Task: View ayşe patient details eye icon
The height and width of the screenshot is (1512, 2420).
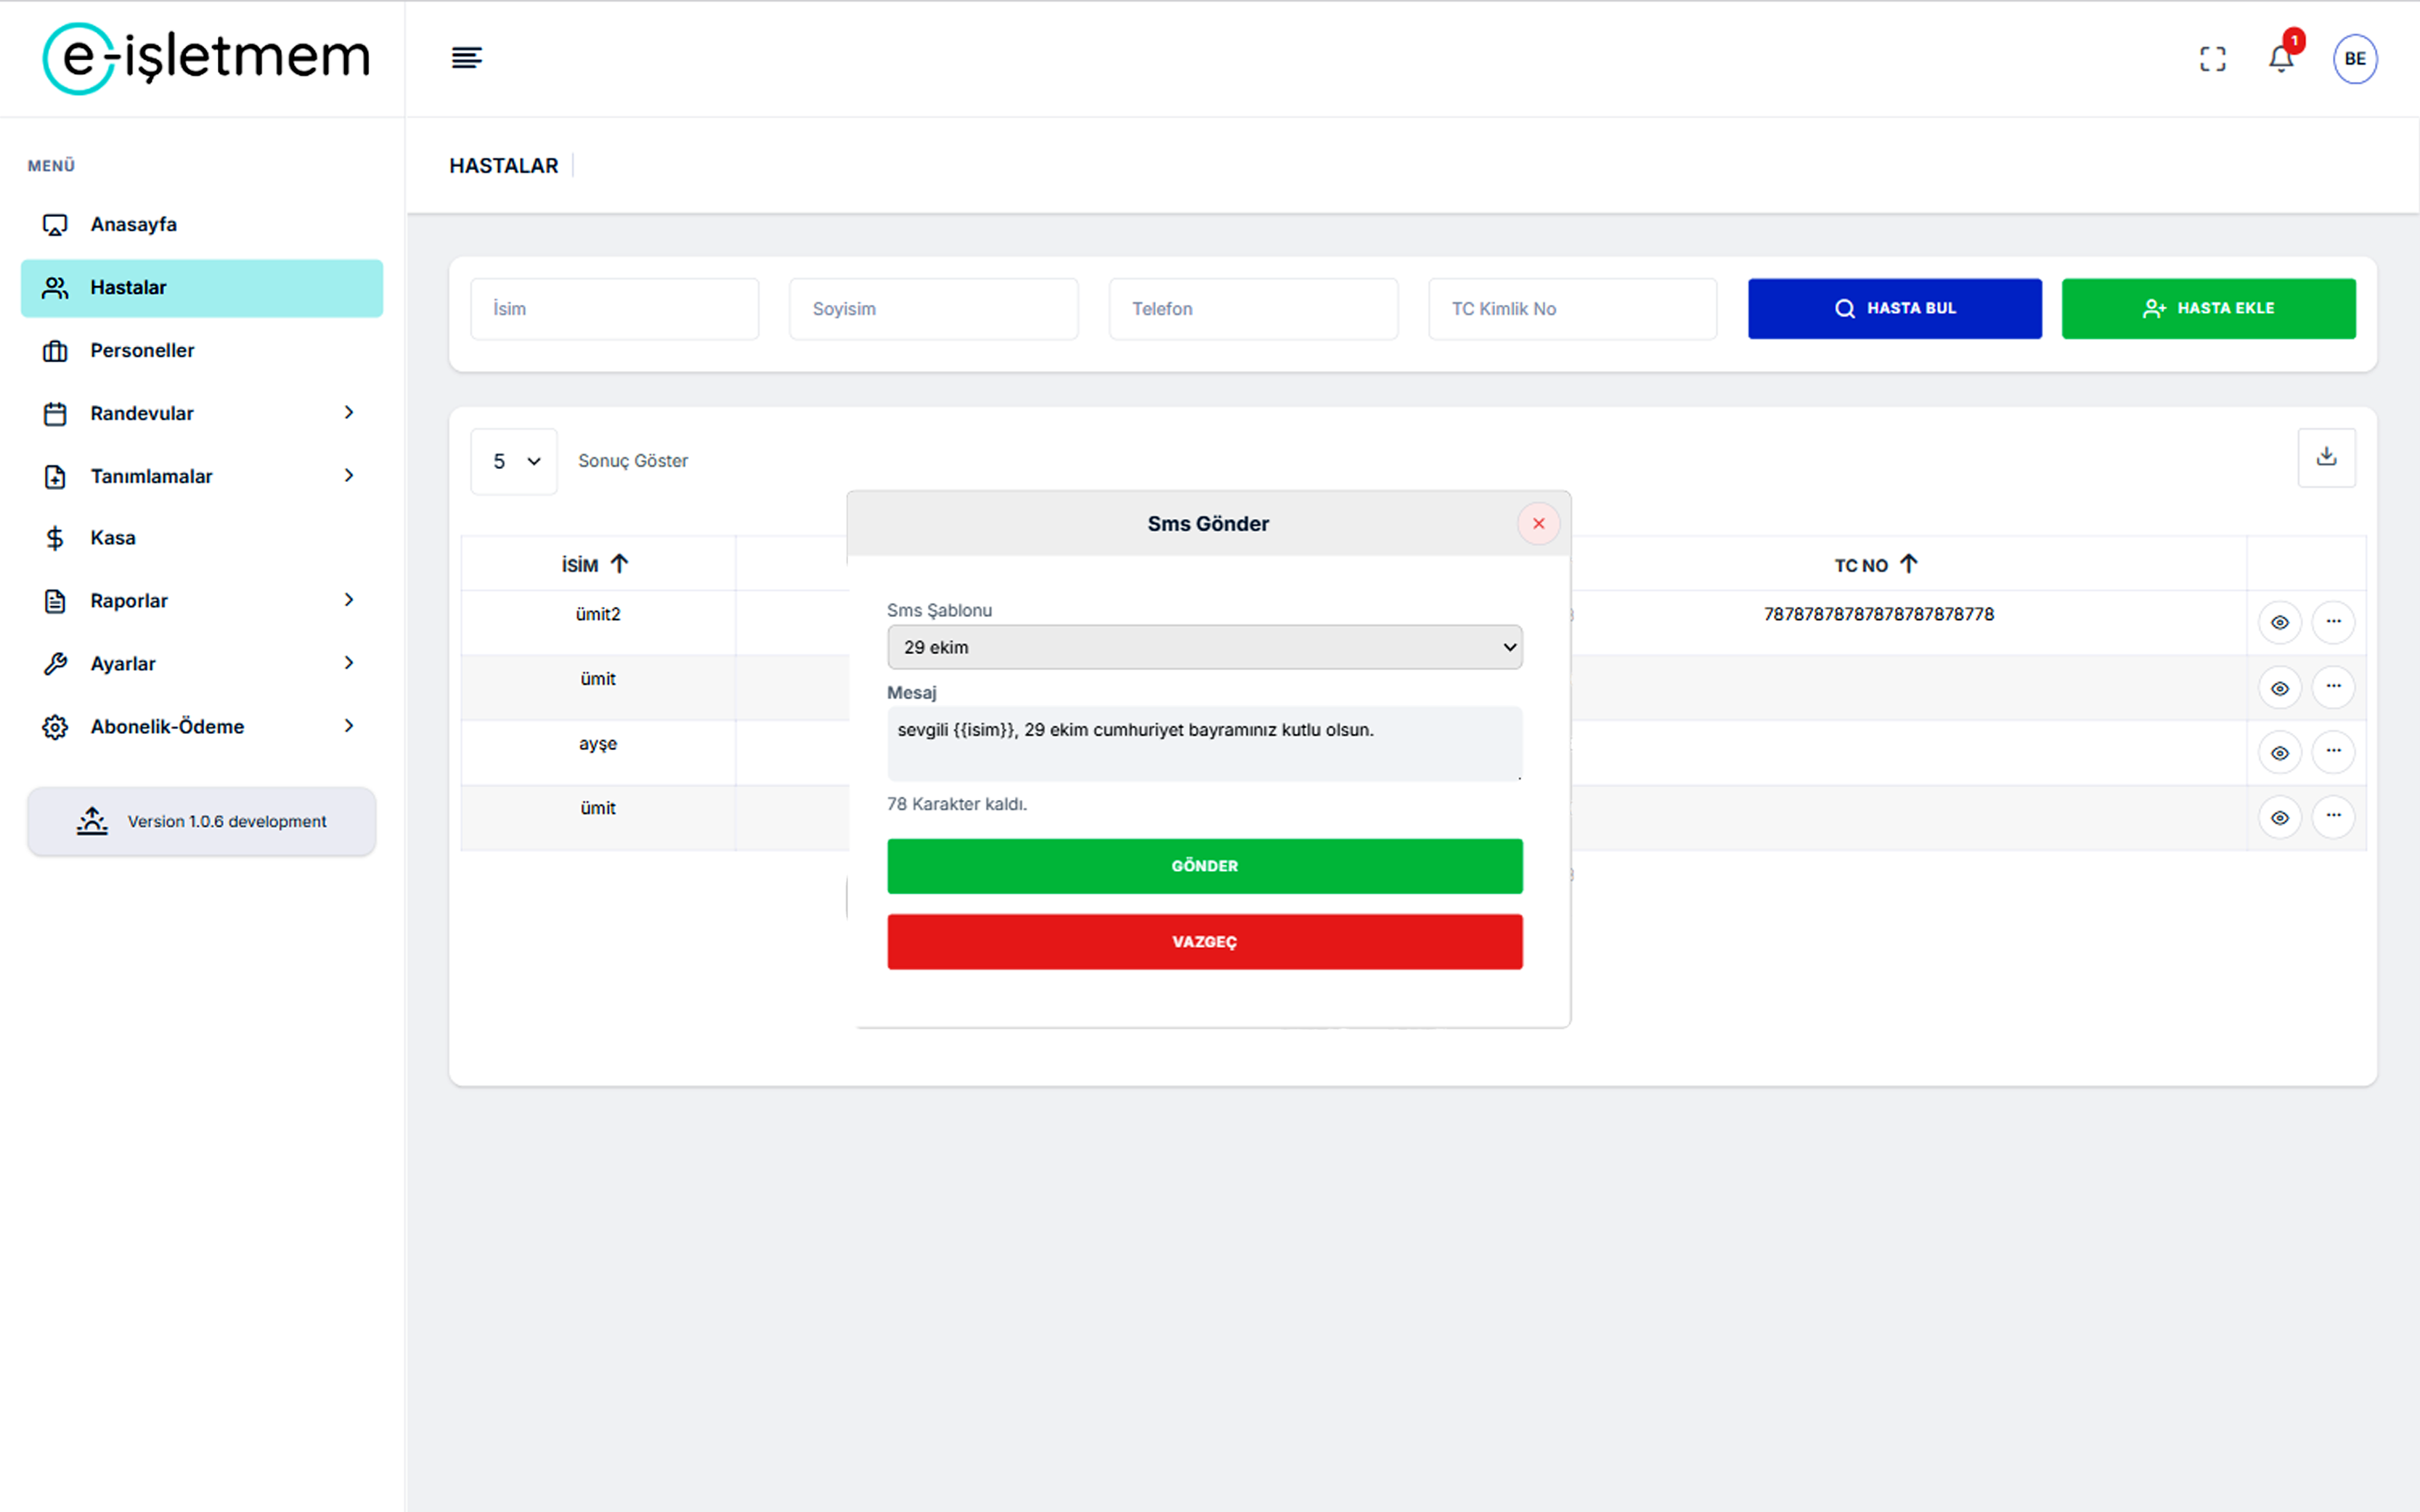Action: (2279, 753)
